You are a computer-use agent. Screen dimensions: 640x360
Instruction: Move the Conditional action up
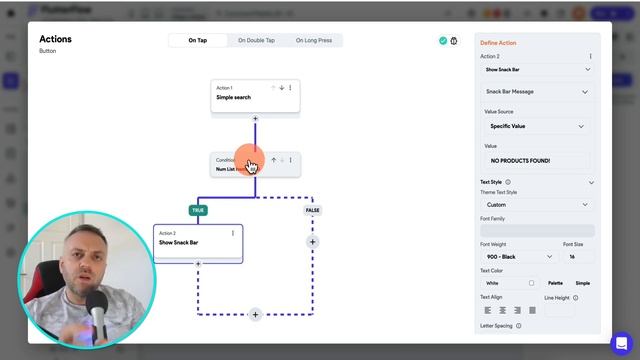(273, 160)
